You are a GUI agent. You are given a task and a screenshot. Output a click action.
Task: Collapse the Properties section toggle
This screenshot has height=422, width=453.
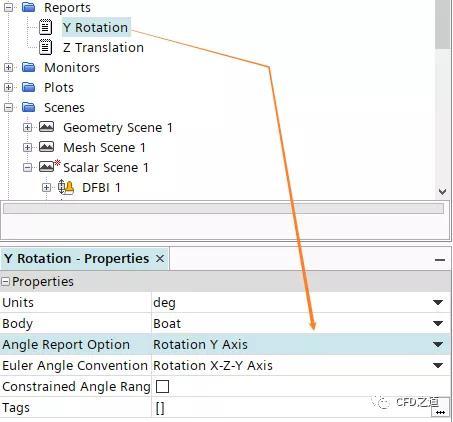click(5, 282)
